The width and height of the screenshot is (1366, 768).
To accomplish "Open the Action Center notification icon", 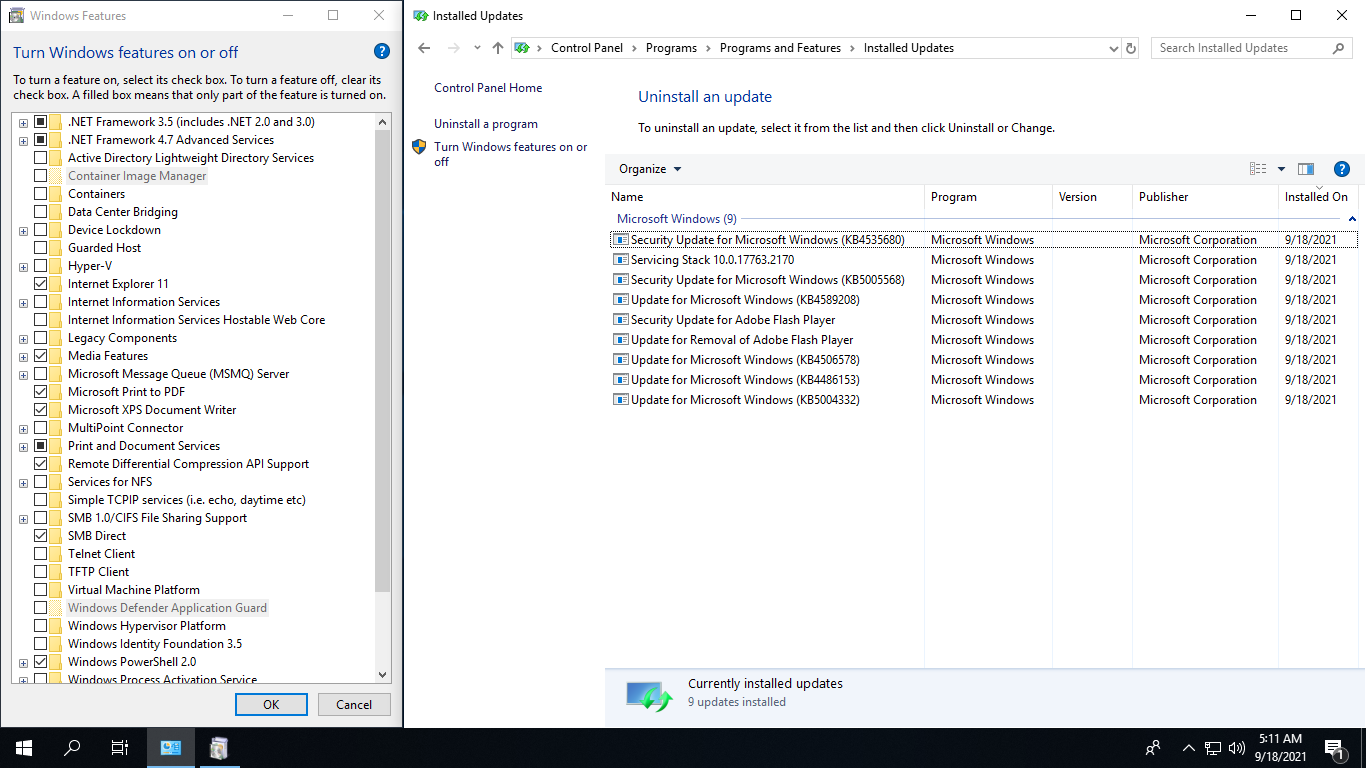I will point(1333,747).
